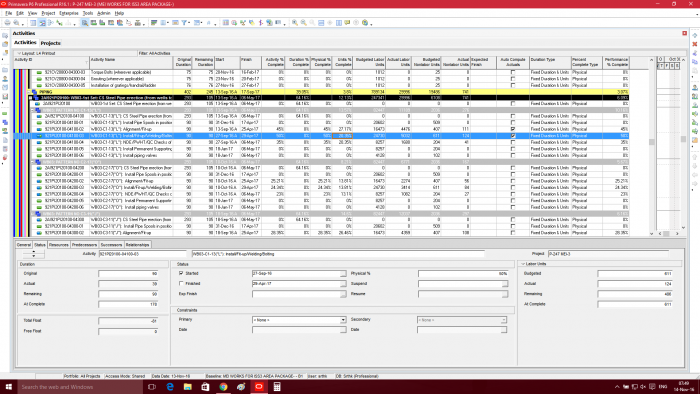Click the Zoom In magnifier icon
Image resolution: width=700 pixels, height=394 pixels.
[x=295, y=22]
